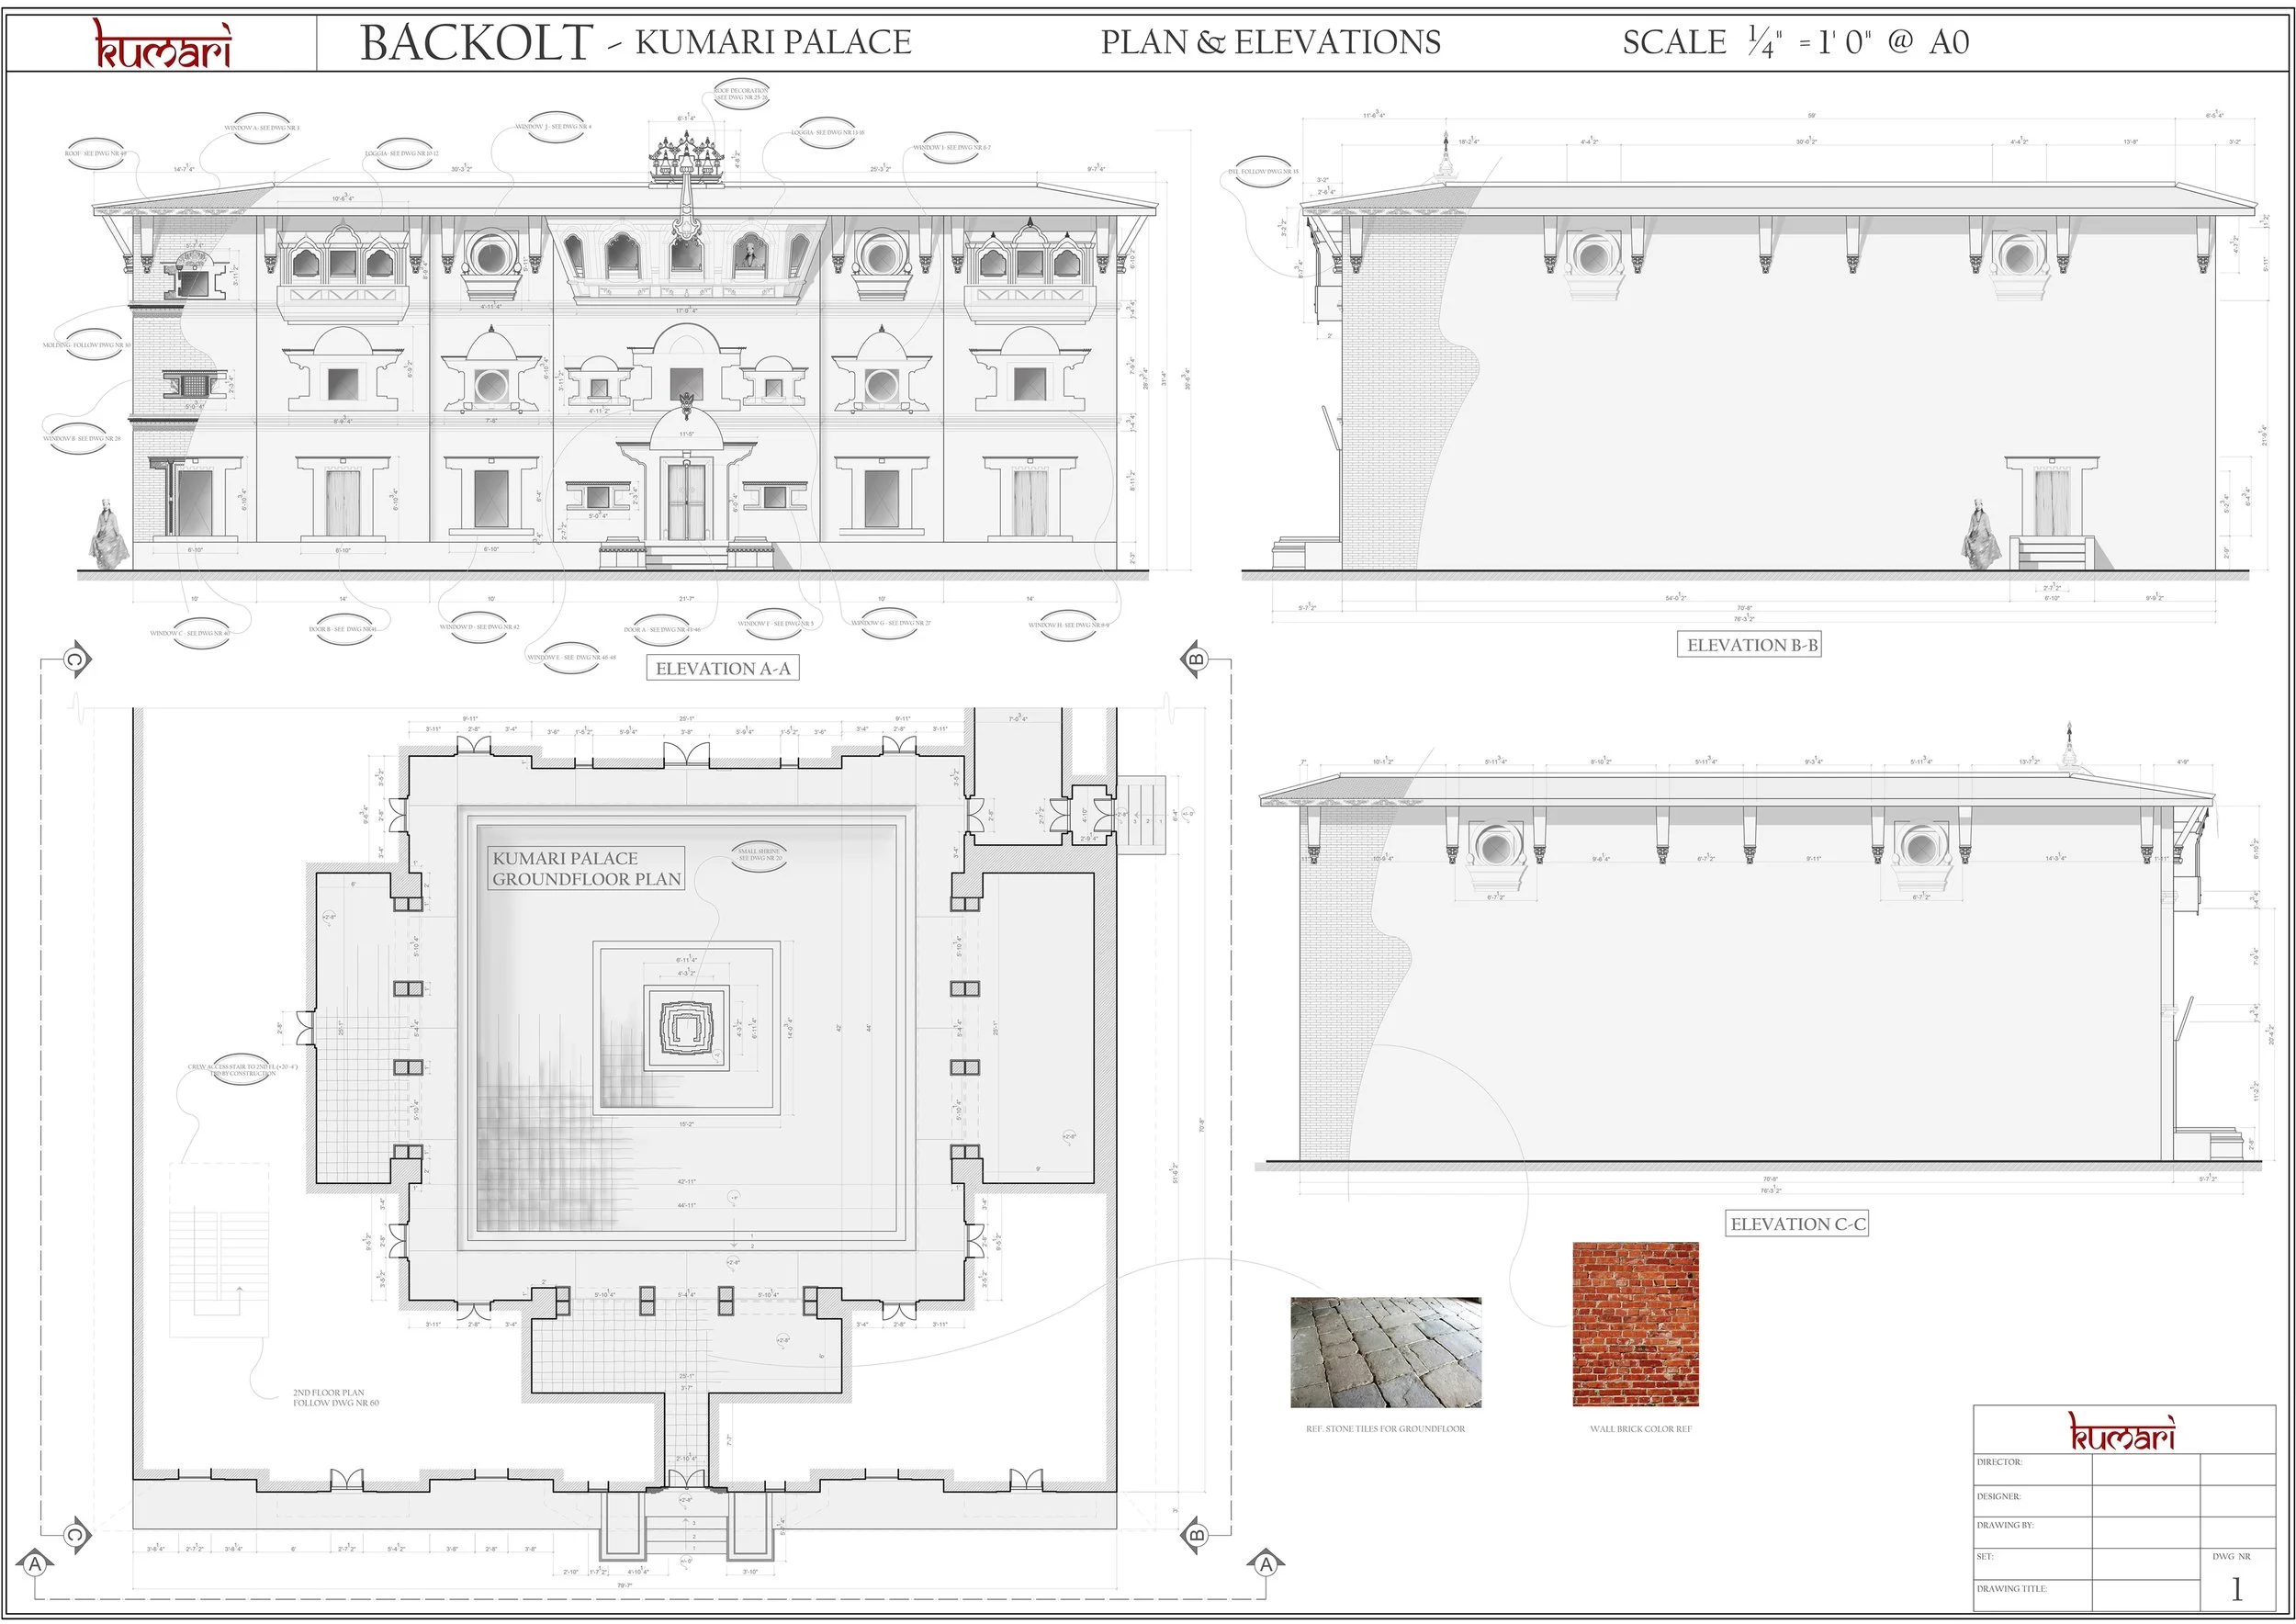Open the stone tiles reference photo
The image size is (2296, 1624).
1385,1352
